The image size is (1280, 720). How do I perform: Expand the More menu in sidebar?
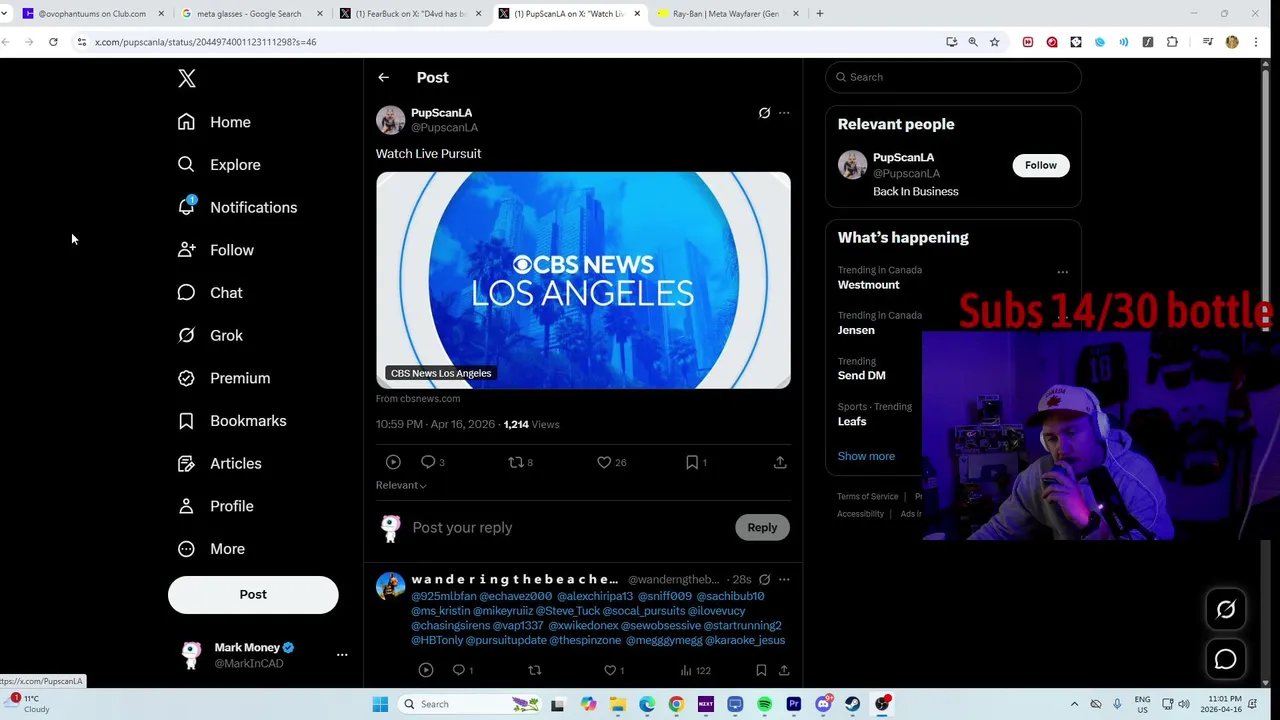click(x=212, y=549)
